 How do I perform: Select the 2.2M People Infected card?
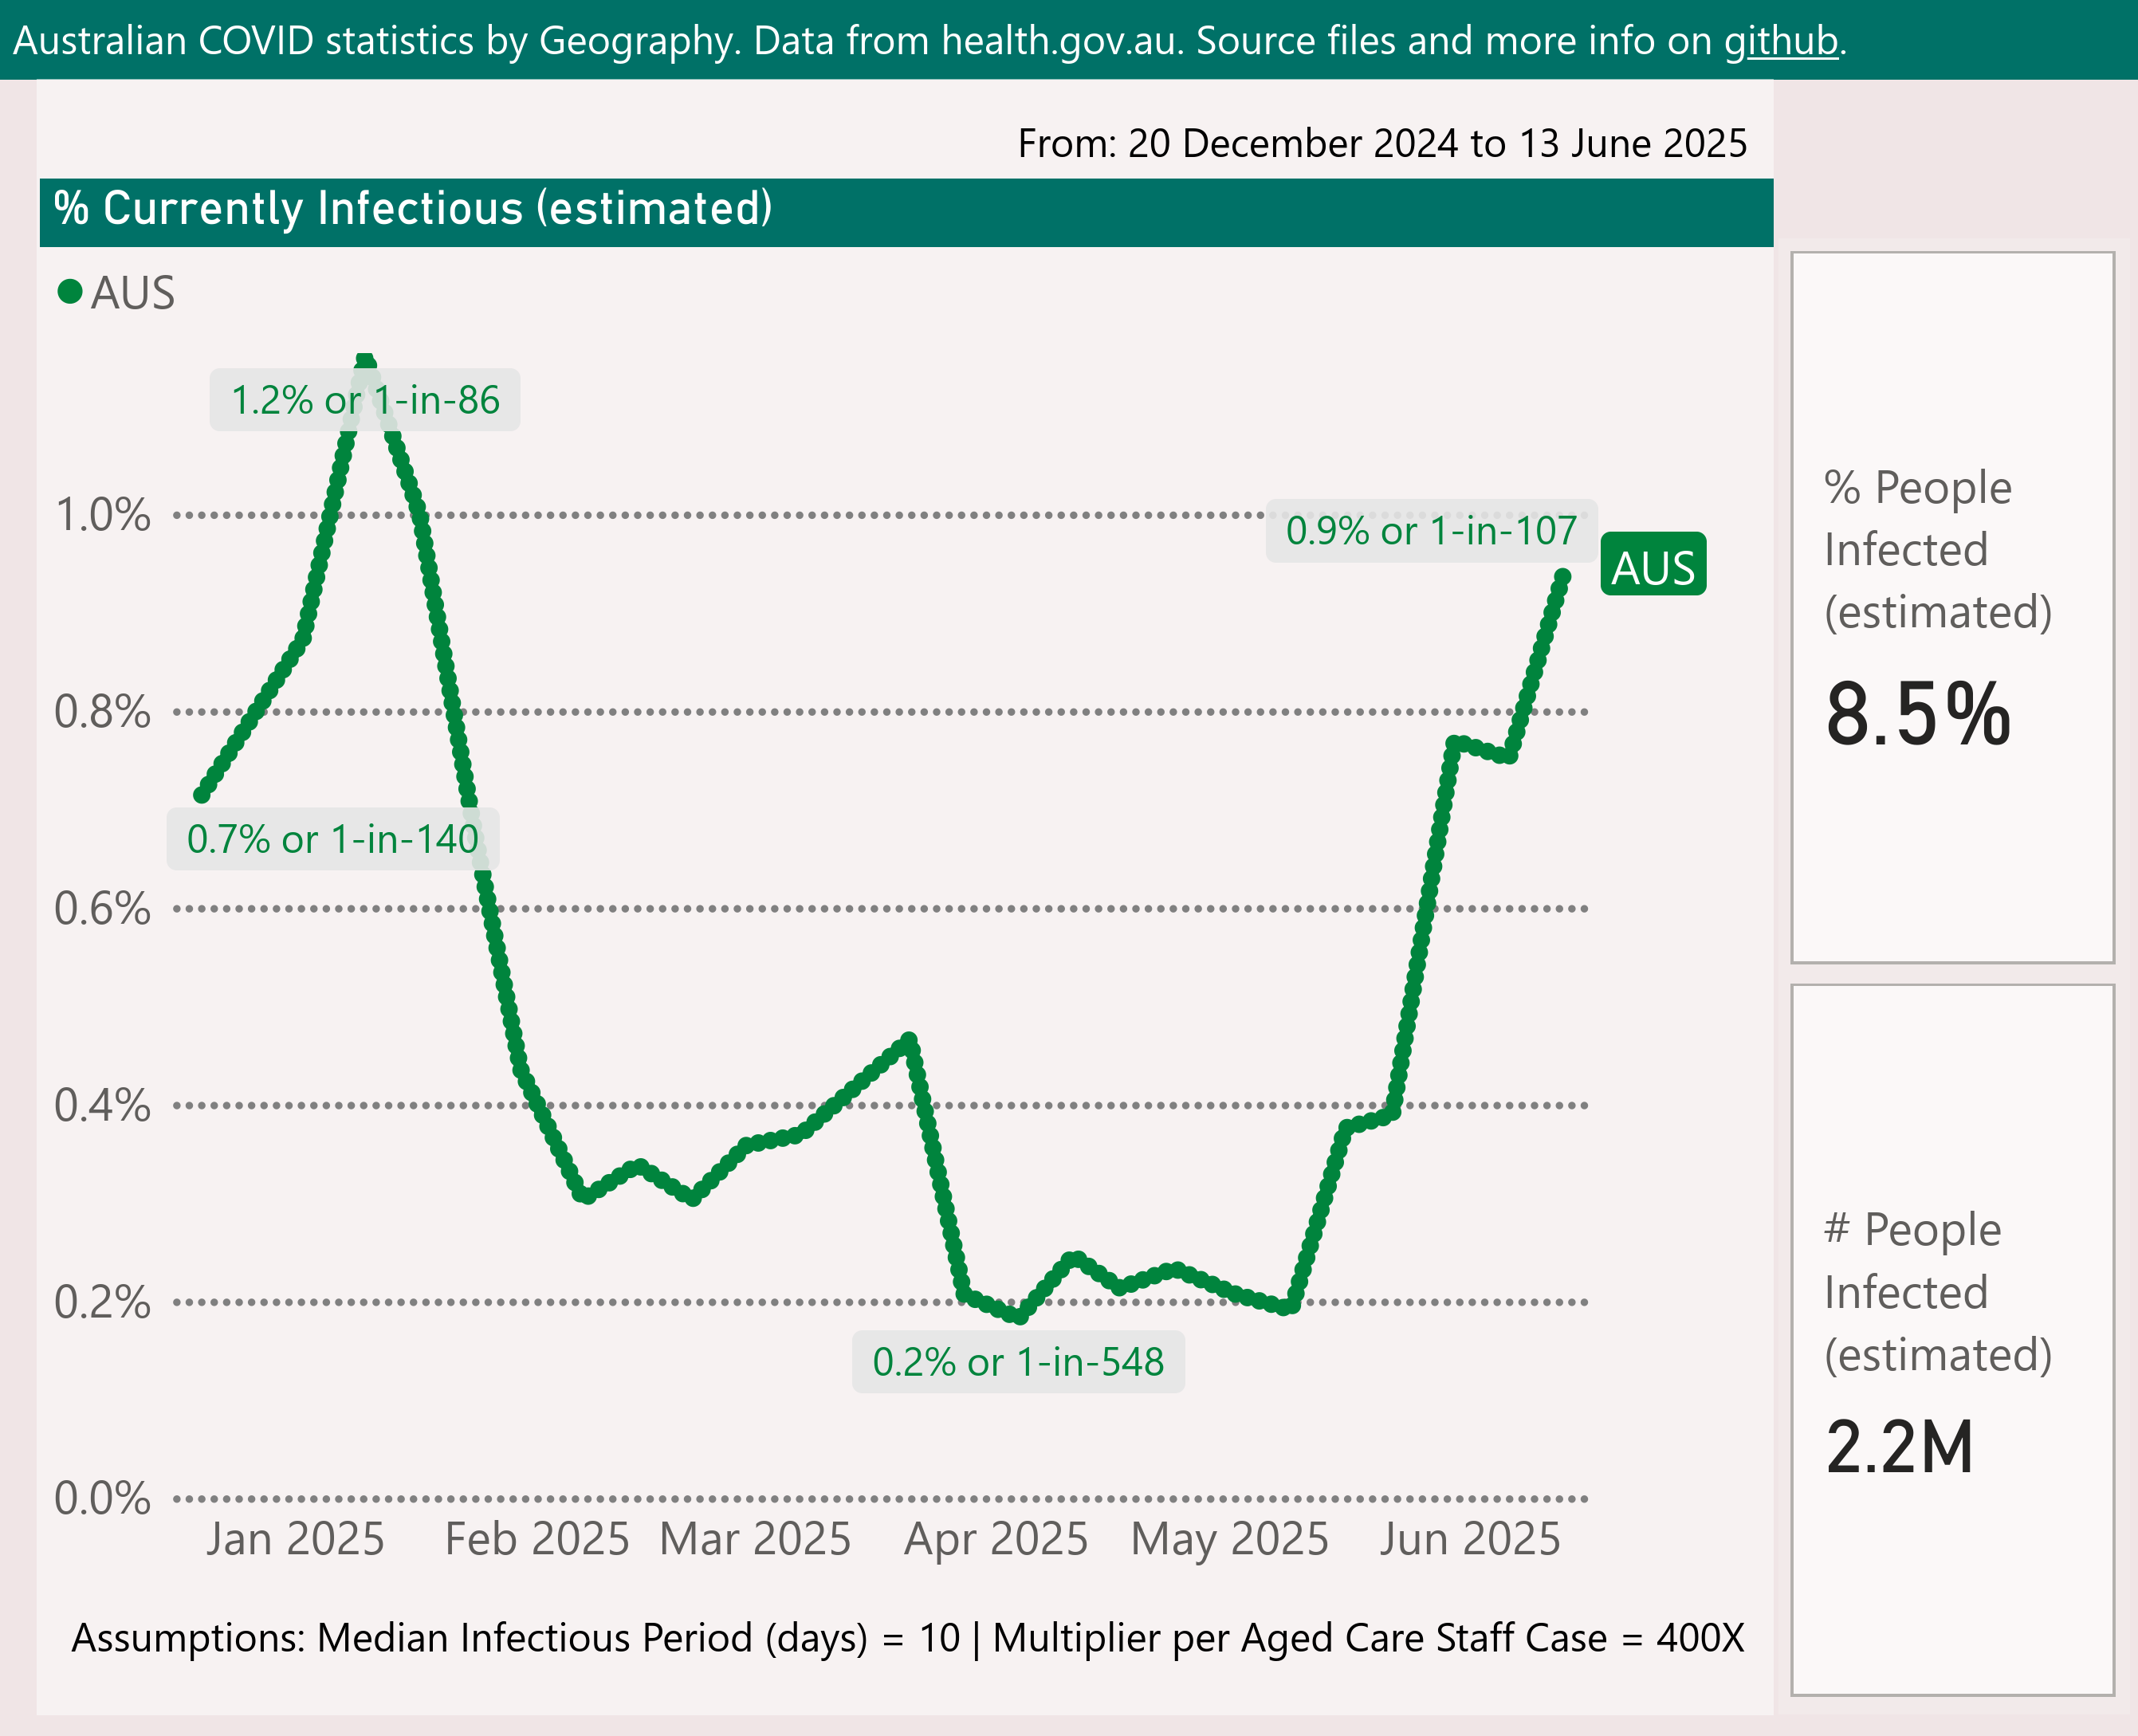coord(1951,1340)
